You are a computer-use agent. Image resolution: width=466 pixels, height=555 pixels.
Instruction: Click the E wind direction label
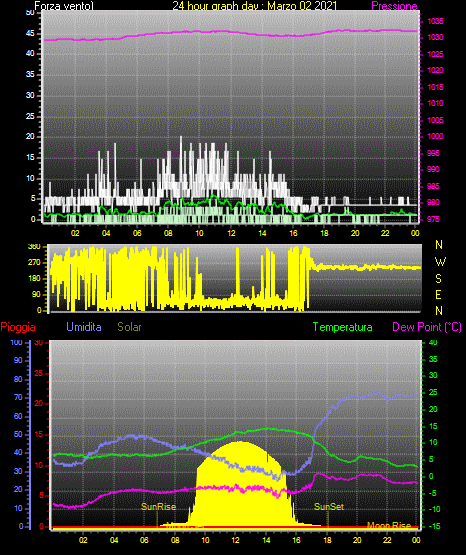438,295
